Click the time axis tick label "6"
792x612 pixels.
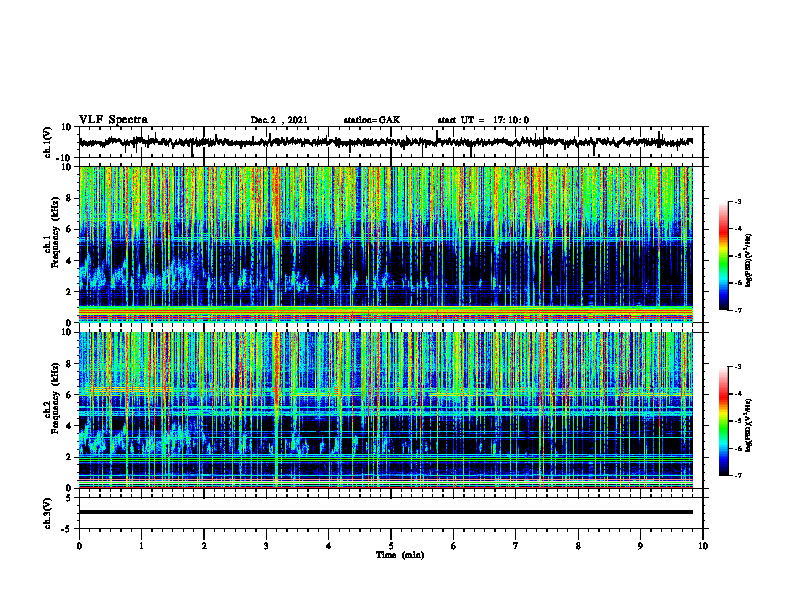pos(453,546)
